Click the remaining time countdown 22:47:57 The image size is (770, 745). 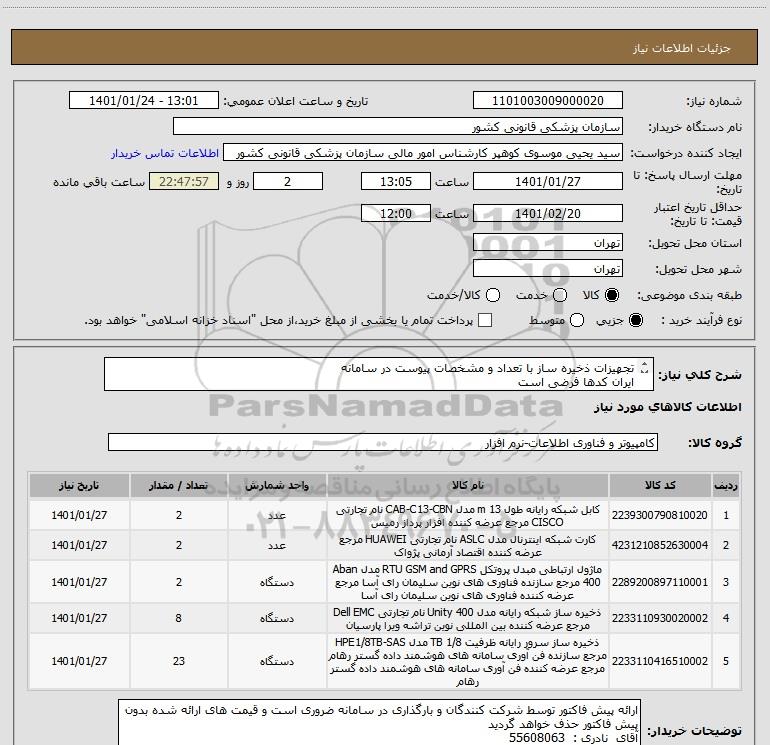[x=184, y=181]
